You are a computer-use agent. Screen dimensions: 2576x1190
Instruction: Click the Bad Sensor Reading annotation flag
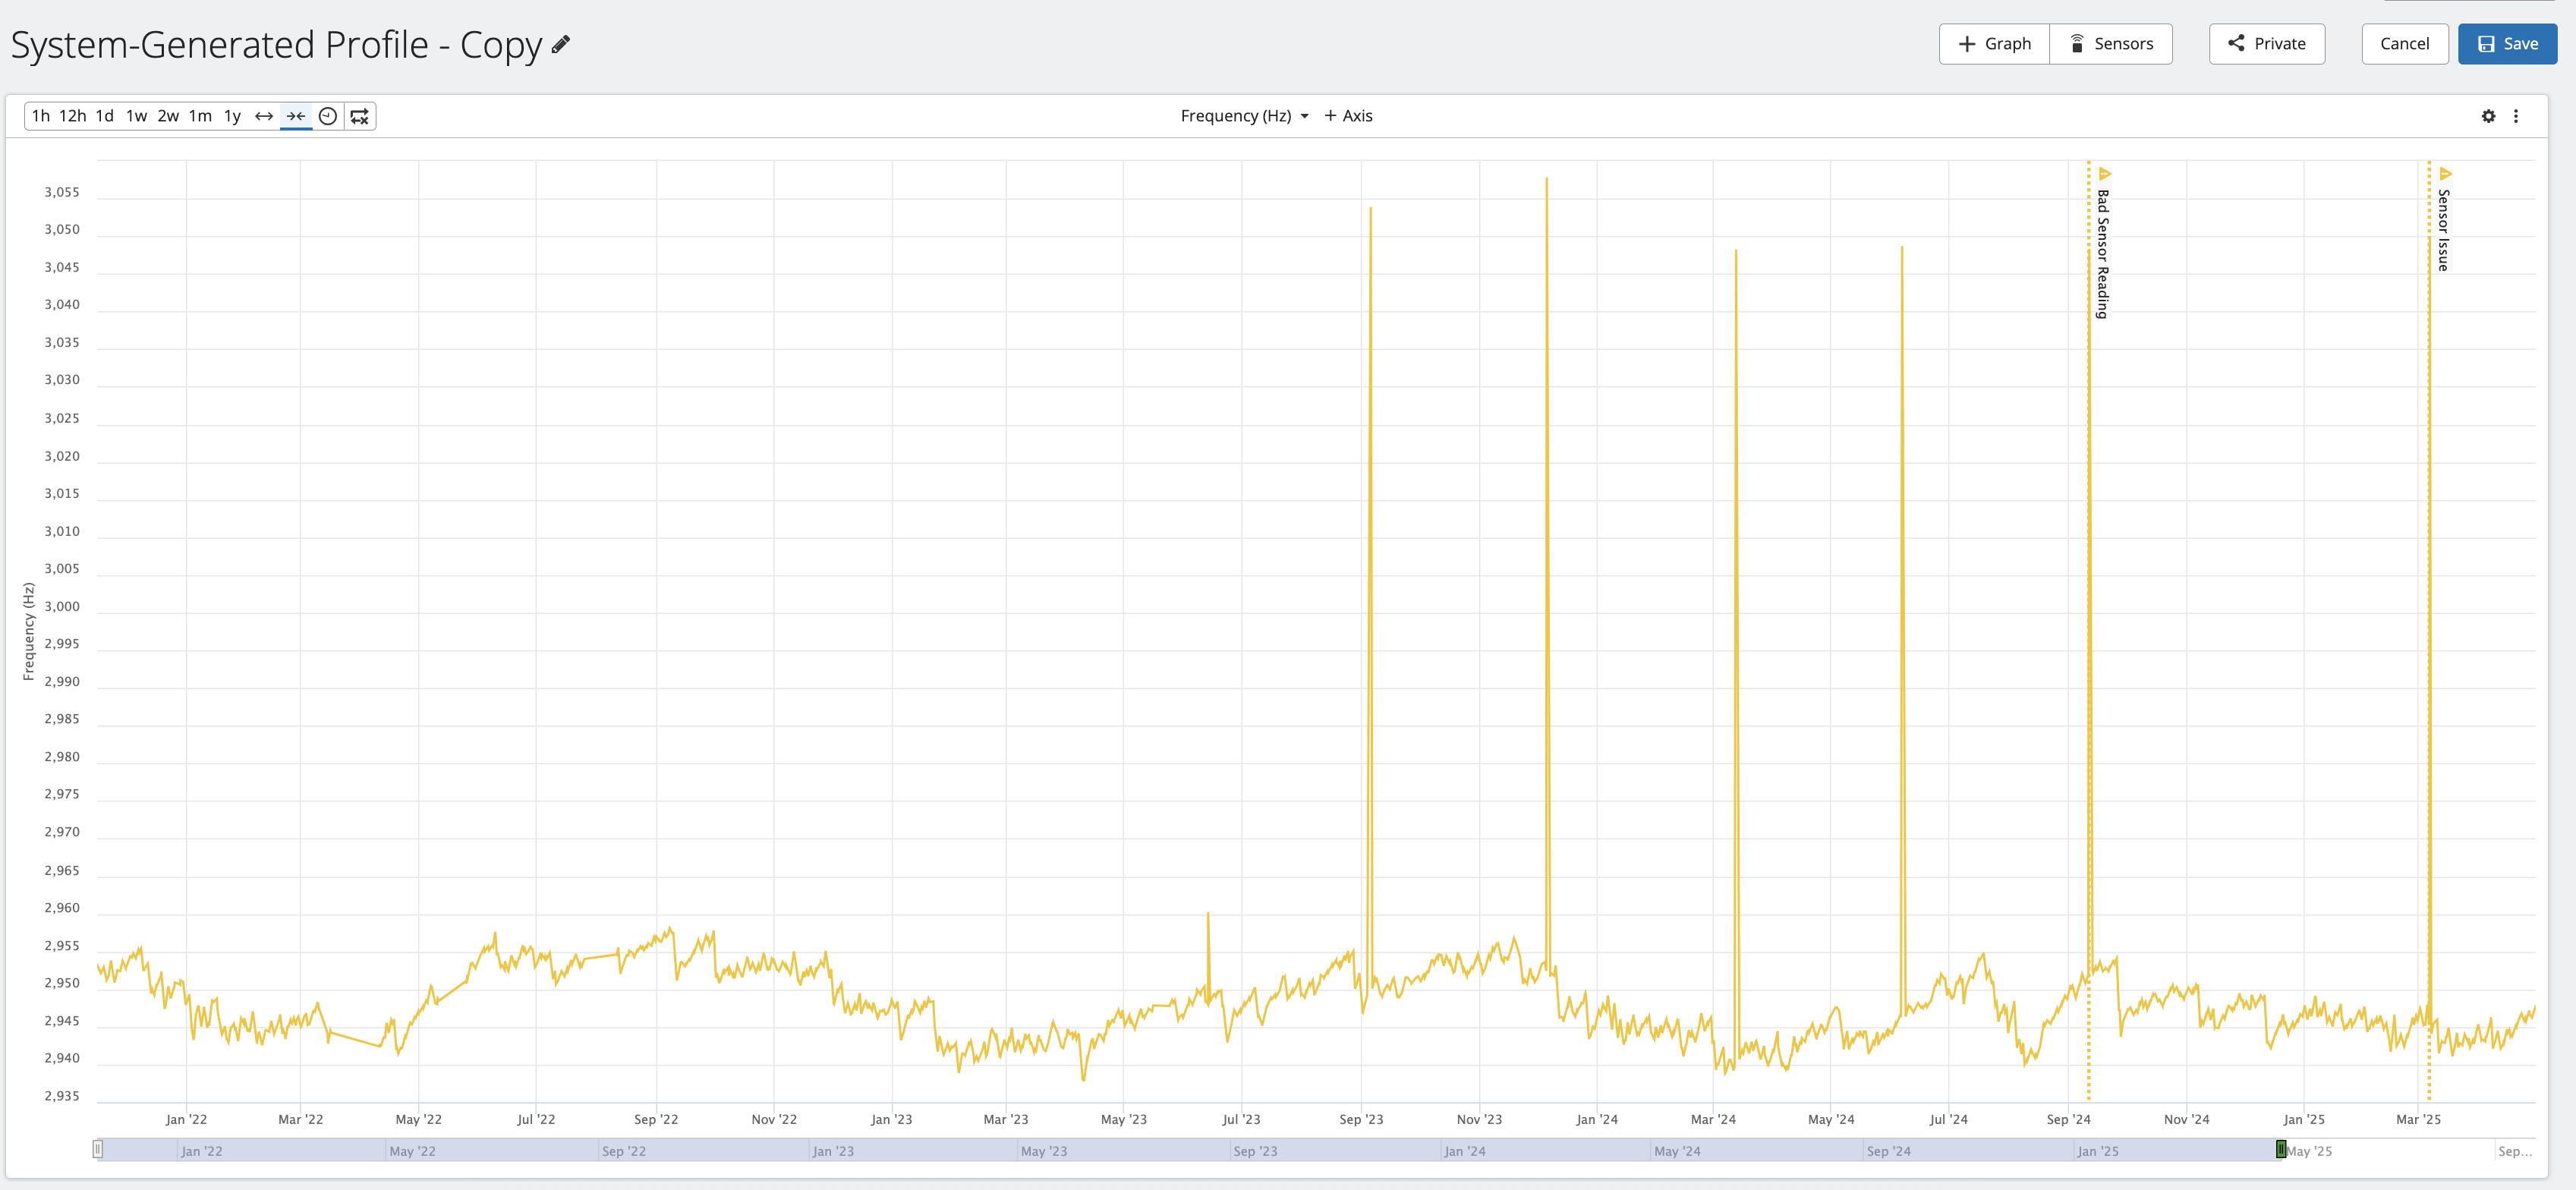[x=2105, y=174]
